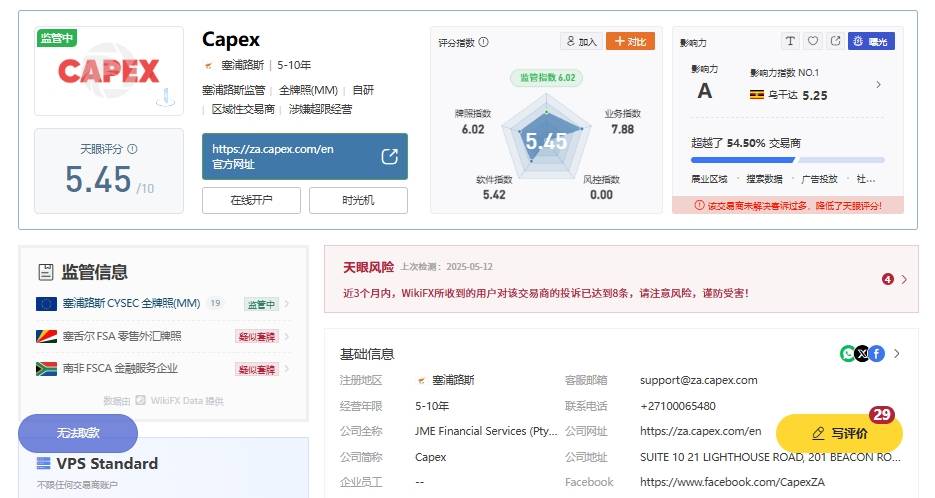This screenshot has width=935, height=498.
Task: Click the EU flag icon beside CYSEC
Action: pyautogui.click(x=47, y=304)
